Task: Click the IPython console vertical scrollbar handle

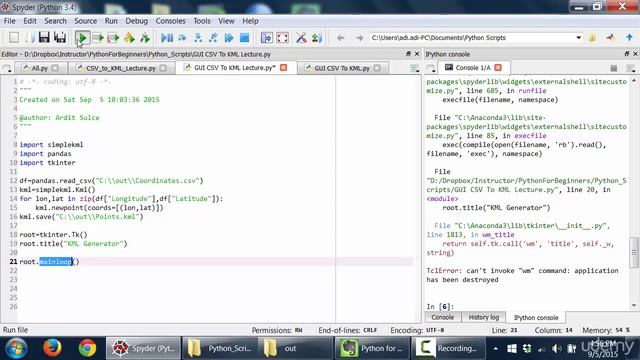Action: tap(634, 252)
